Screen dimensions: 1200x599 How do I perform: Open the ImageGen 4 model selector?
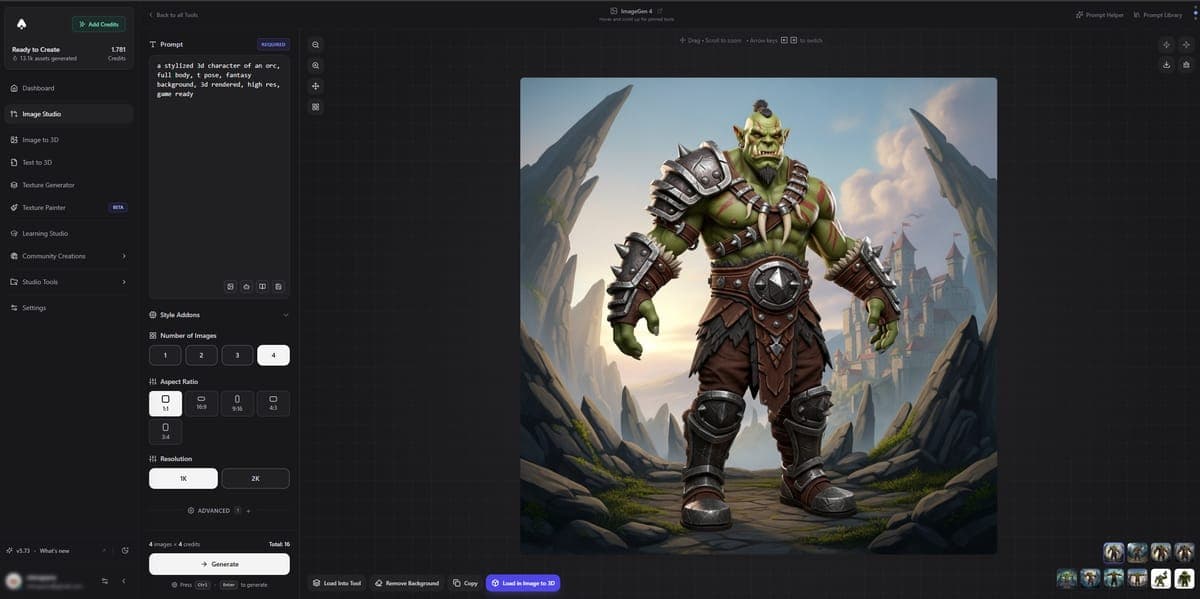636,10
